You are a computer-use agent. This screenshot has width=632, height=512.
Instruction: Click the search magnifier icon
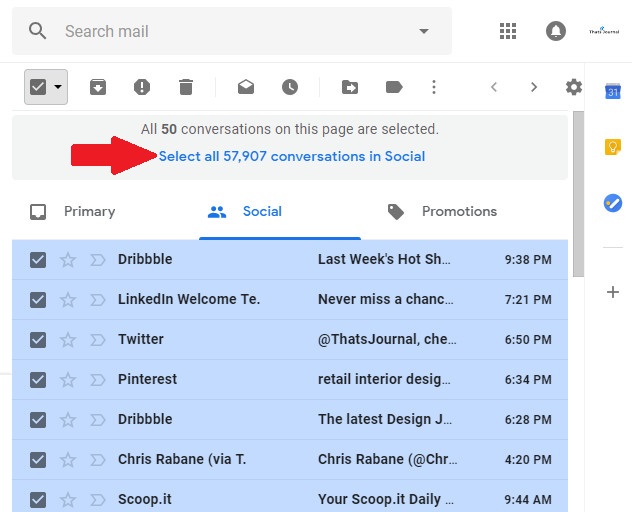coord(37,31)
